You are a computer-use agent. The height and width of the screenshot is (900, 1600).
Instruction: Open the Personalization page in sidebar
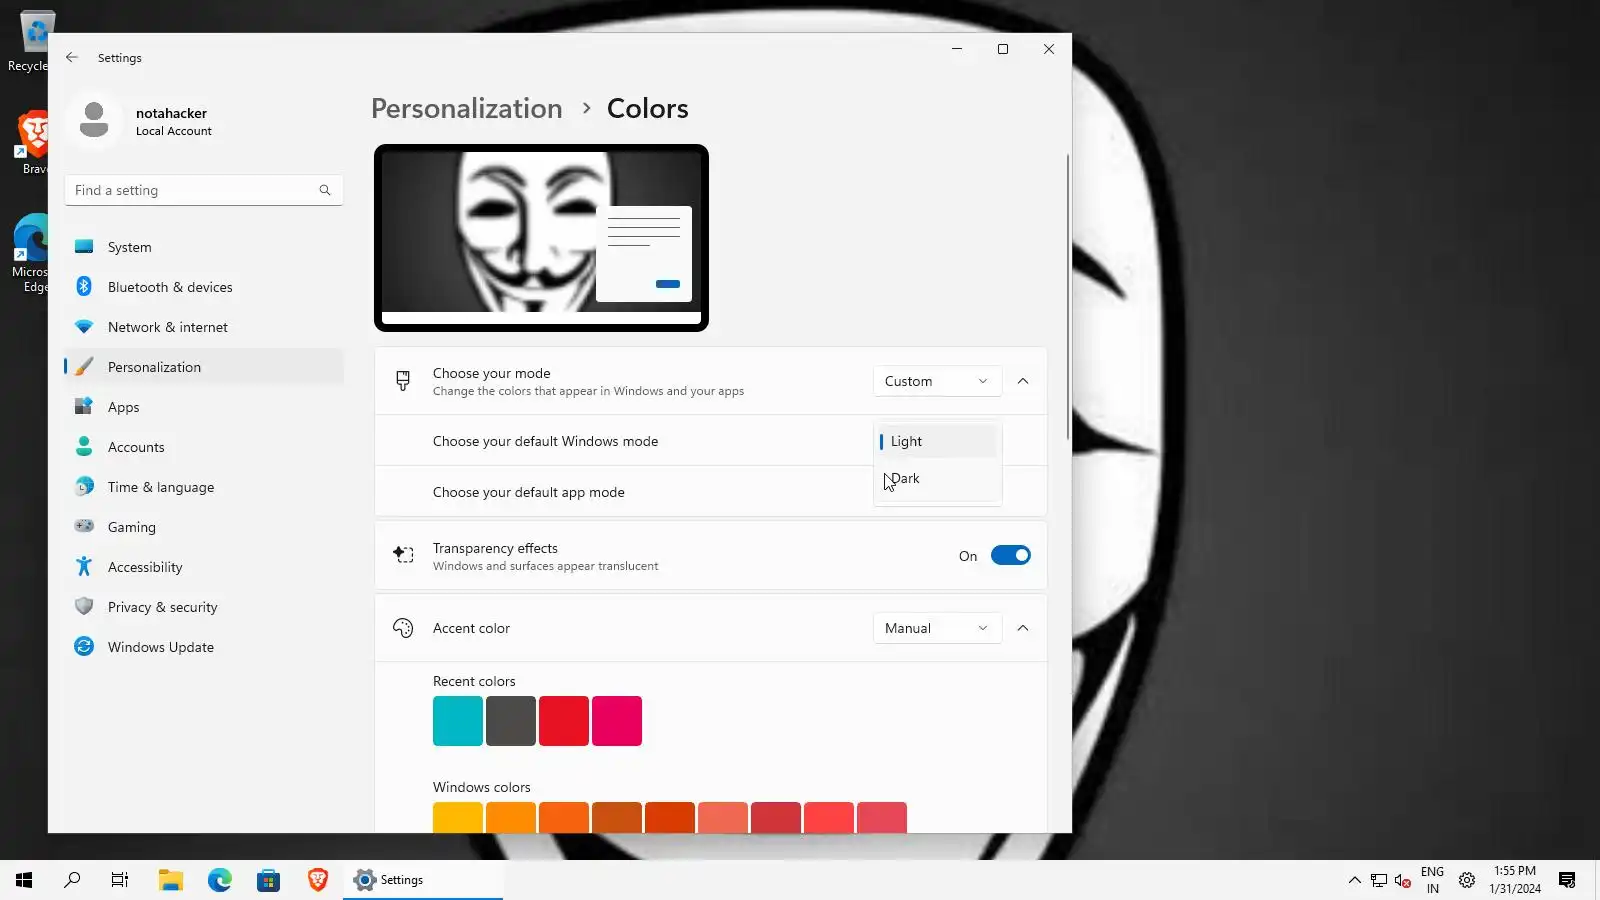204,367
